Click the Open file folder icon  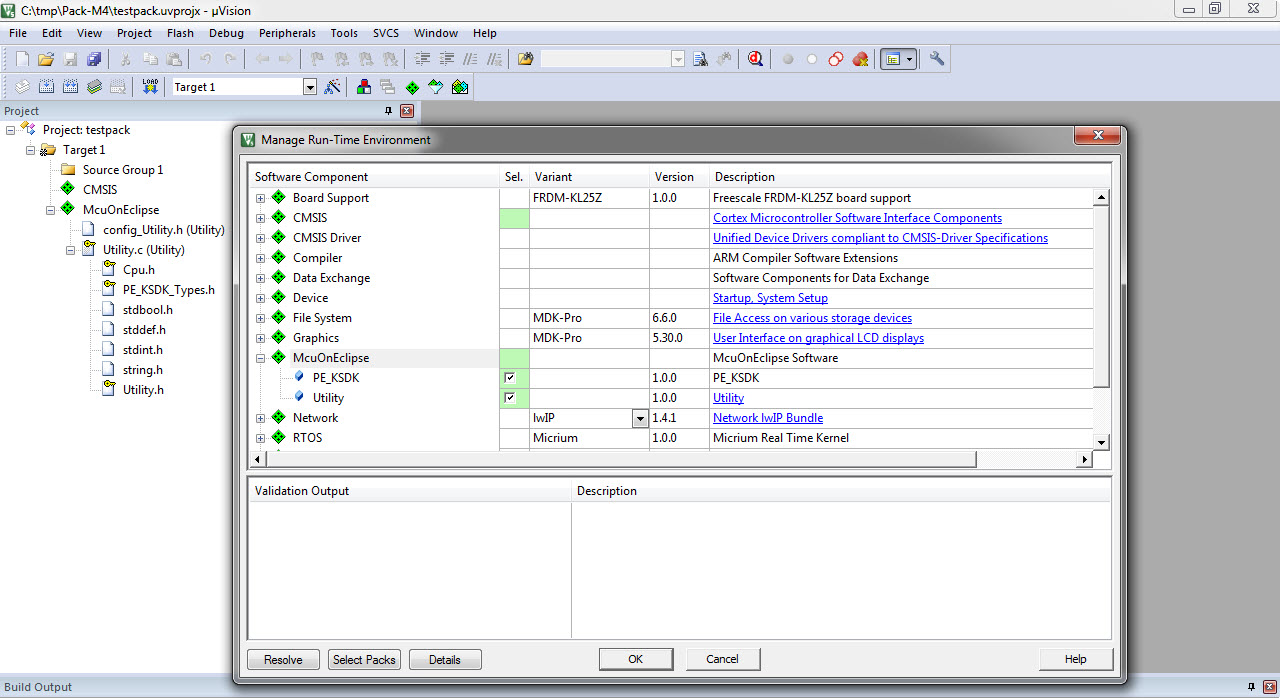pyautogui.click(x=46, y=59)
